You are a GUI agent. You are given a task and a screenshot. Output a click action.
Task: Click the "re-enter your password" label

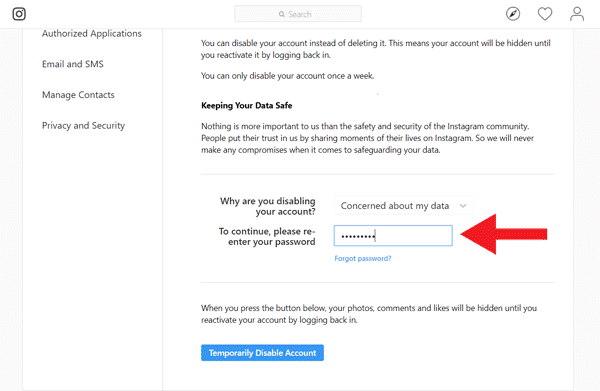[x=267, y=236]
